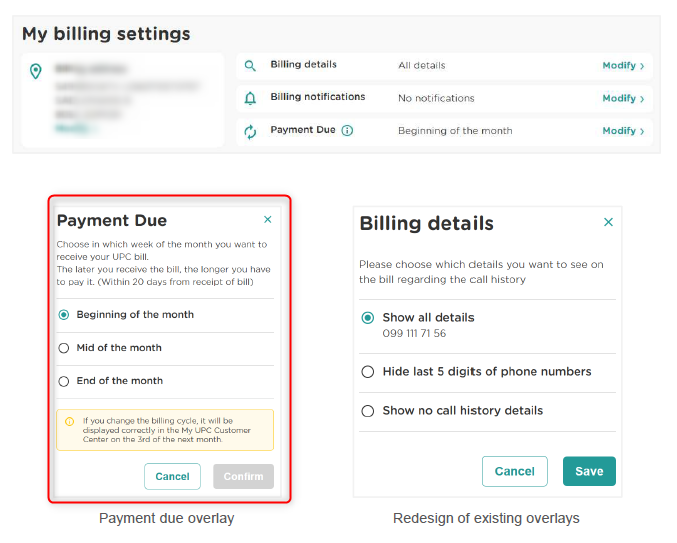
Task: Click the Payment Due refresh cycle icon
Action: (250, 131)
